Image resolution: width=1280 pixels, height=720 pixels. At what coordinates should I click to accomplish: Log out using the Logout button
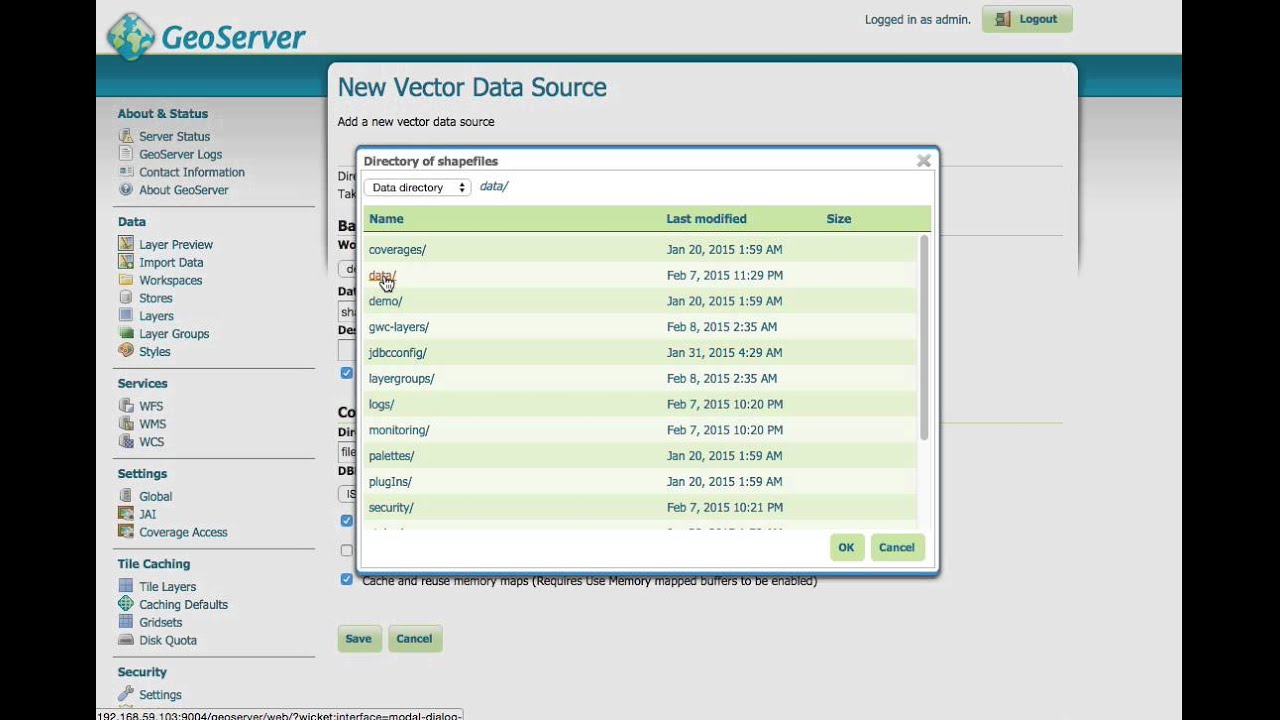1027,19
